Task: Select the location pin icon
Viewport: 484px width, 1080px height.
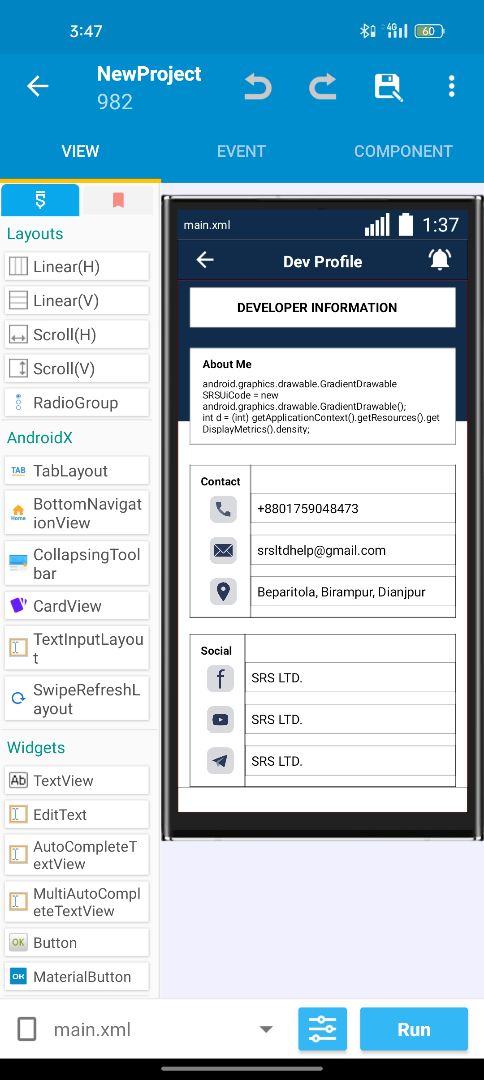Action: coord(223,592)
